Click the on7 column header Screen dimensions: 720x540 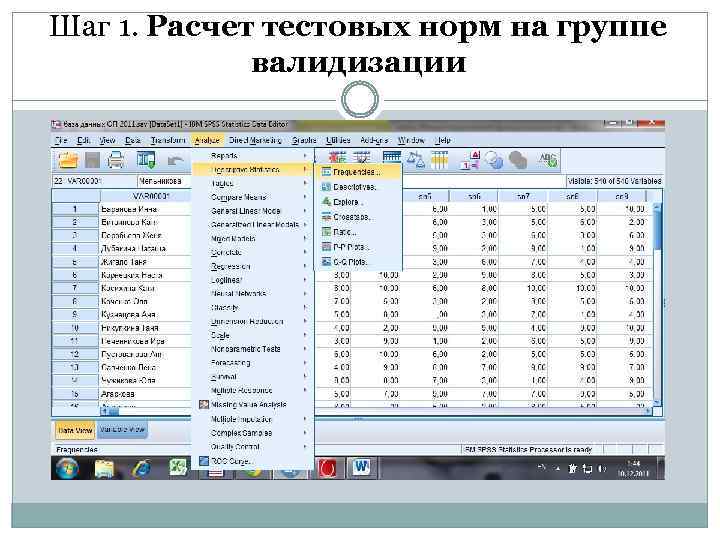[523, 196]
